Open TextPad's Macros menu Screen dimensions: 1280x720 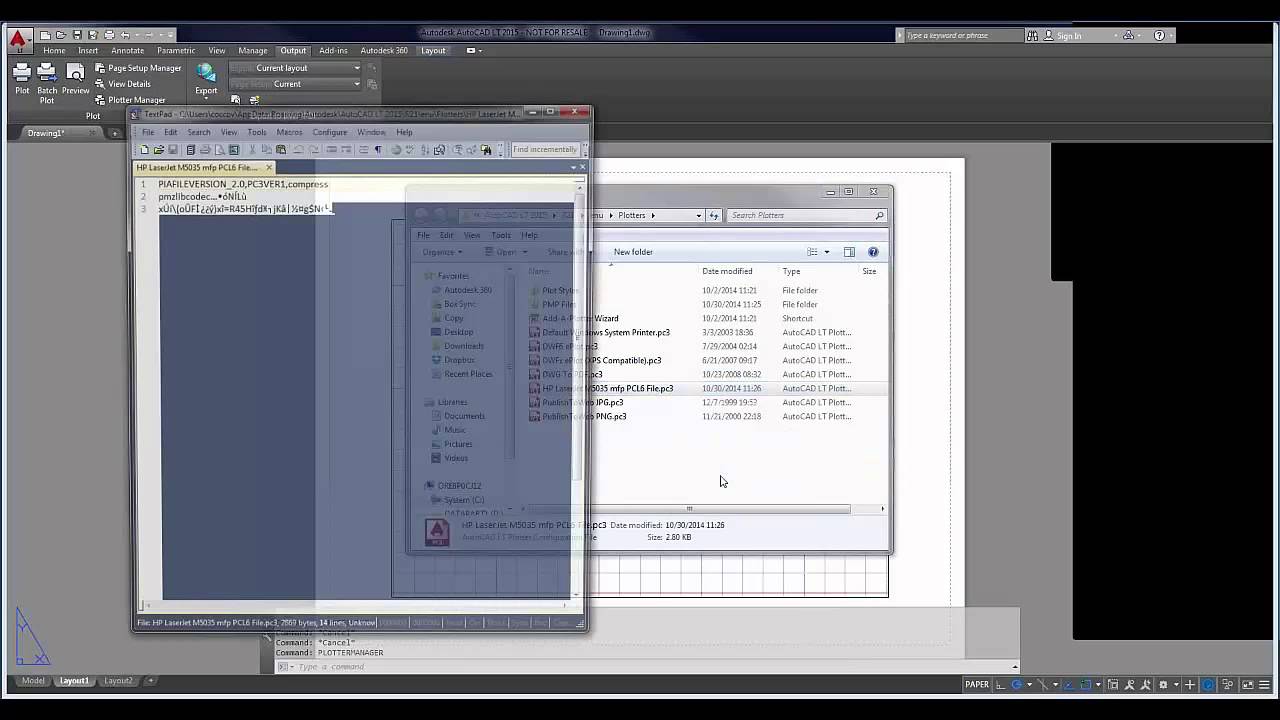[289, 132]
